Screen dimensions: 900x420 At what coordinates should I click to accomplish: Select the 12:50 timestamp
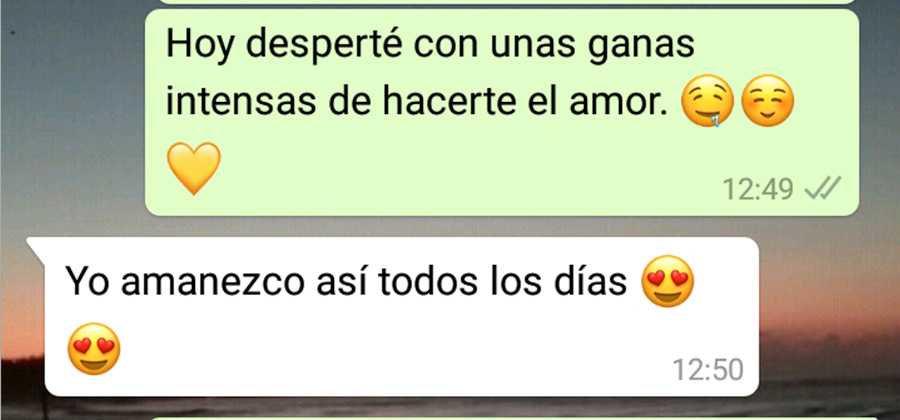pos(708,370)
